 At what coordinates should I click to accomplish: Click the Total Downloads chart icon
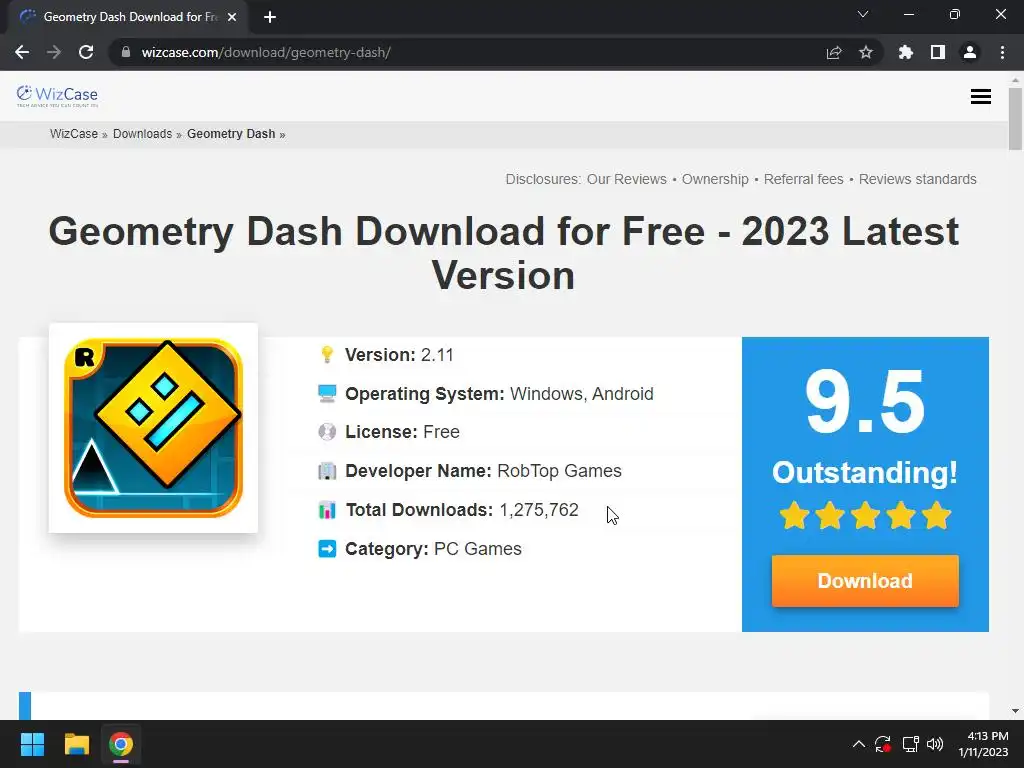pos(327,510)
